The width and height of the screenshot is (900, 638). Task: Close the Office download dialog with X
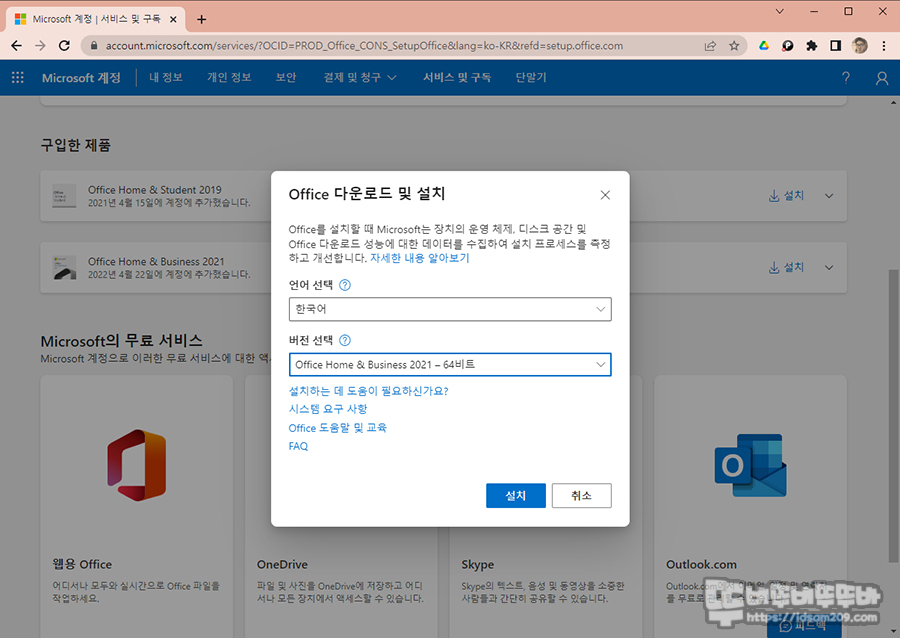[x=605, y=195]
